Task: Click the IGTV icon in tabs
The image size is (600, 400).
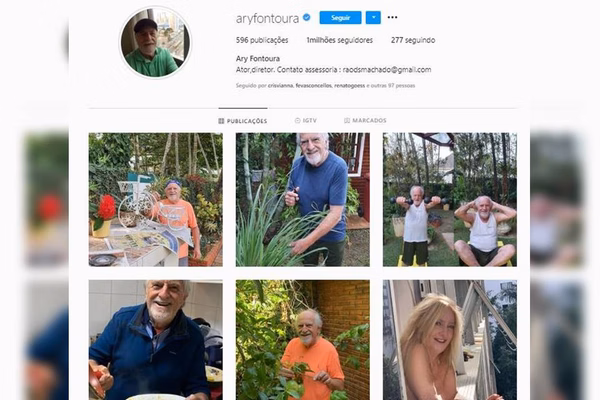Action: click(x=297, y=121)
